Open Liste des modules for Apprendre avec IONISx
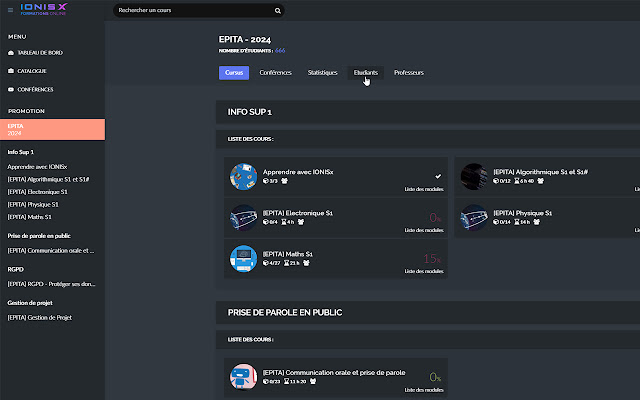The height and width of the screenshot is (400, 640). click(424, 189)
